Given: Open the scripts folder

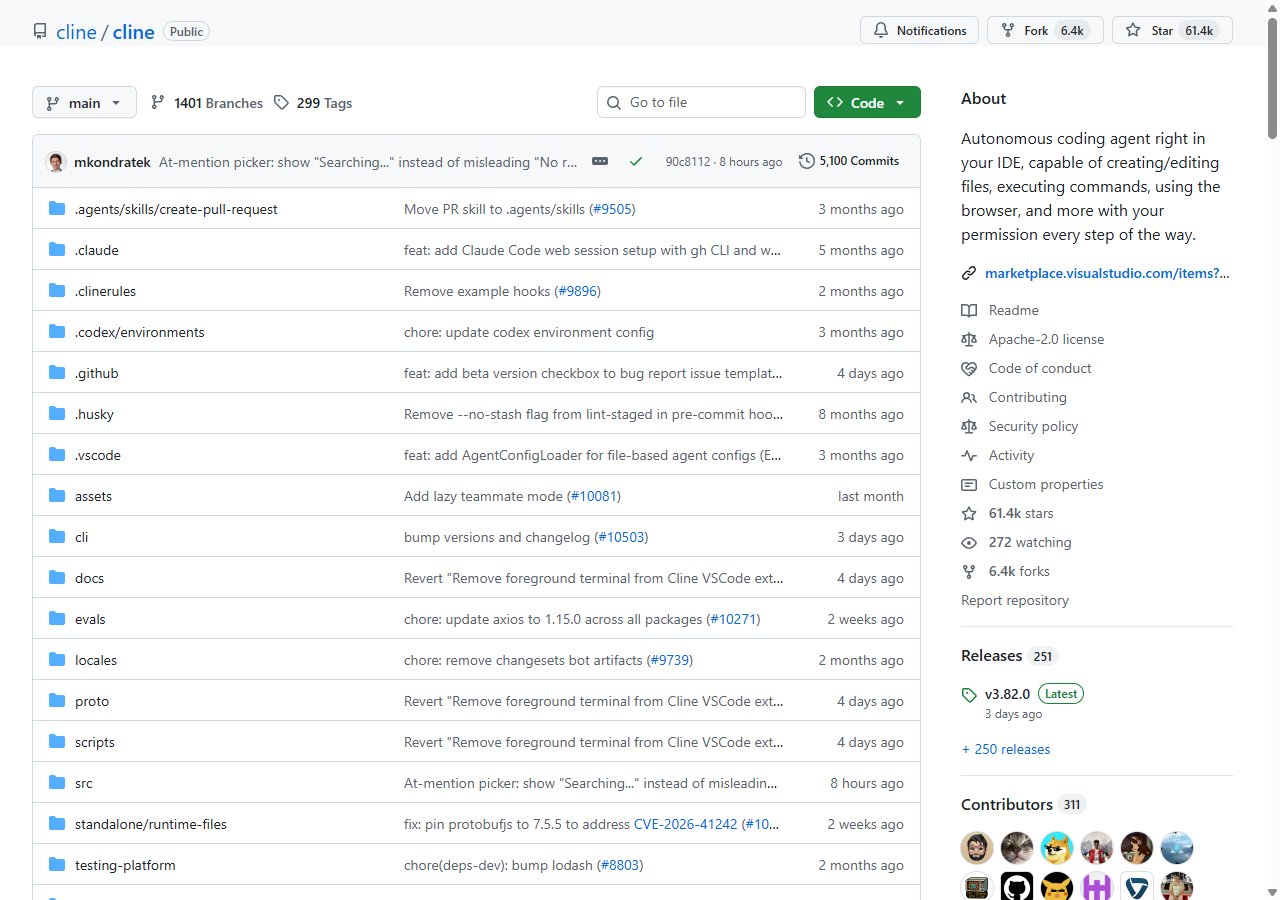Looking at the screenshot, I should (95, 742).
